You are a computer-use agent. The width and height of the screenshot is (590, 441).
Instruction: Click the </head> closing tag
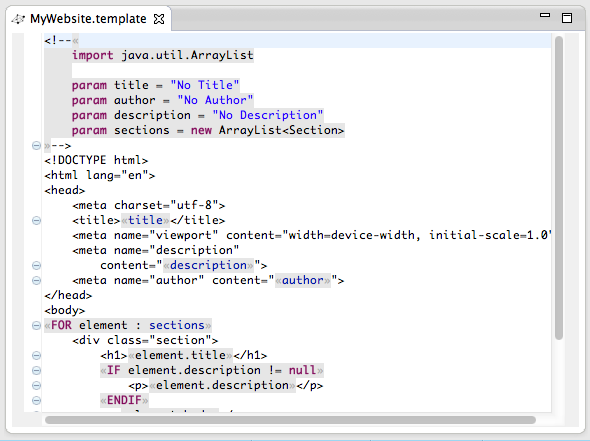point(68,295)
